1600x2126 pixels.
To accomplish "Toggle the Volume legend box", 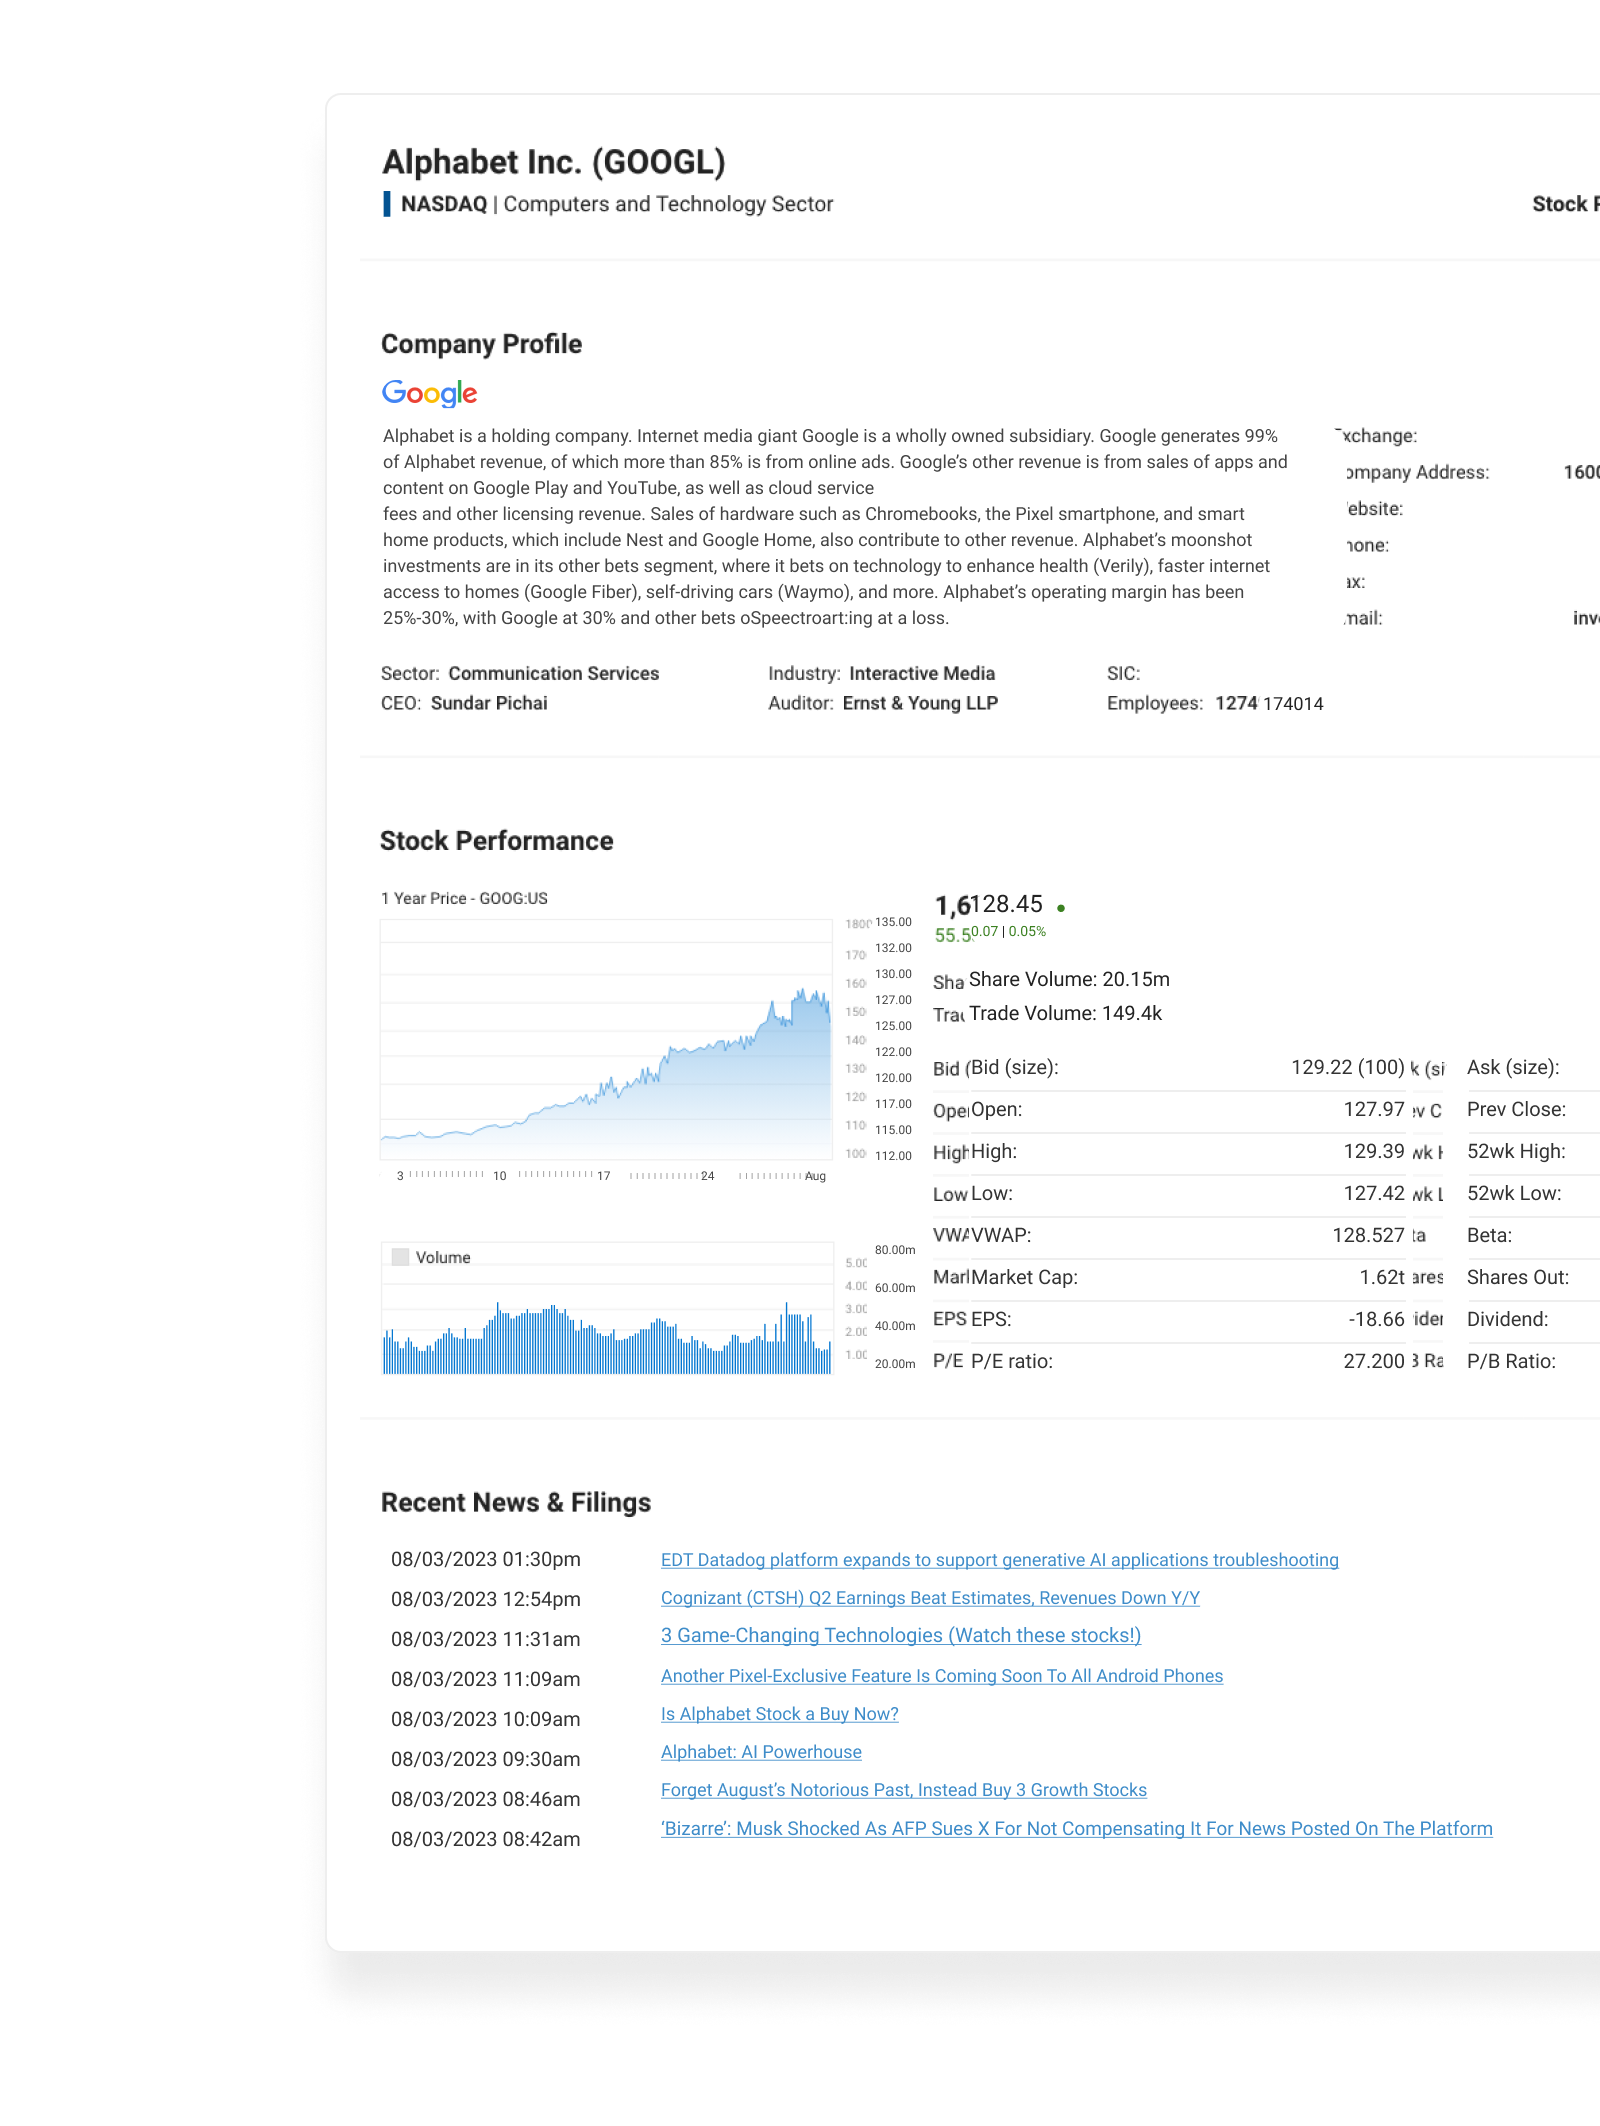I will point(401,1257).
